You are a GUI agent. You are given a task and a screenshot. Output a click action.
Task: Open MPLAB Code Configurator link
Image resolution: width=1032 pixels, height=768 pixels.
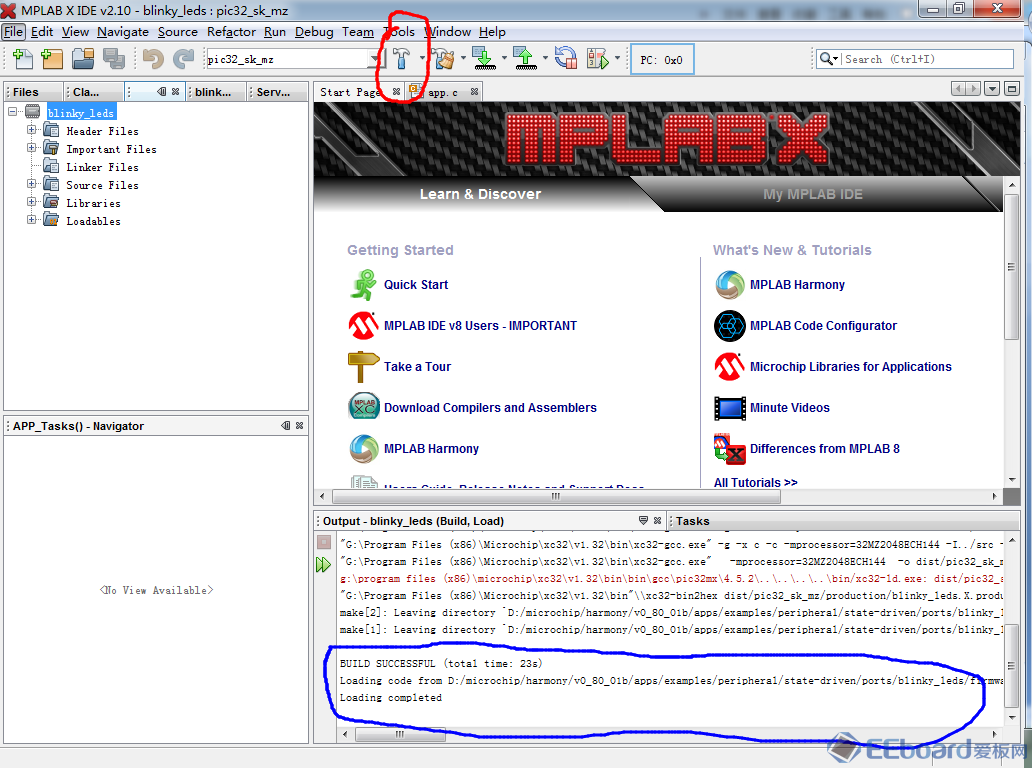click(x=823, y=326)
